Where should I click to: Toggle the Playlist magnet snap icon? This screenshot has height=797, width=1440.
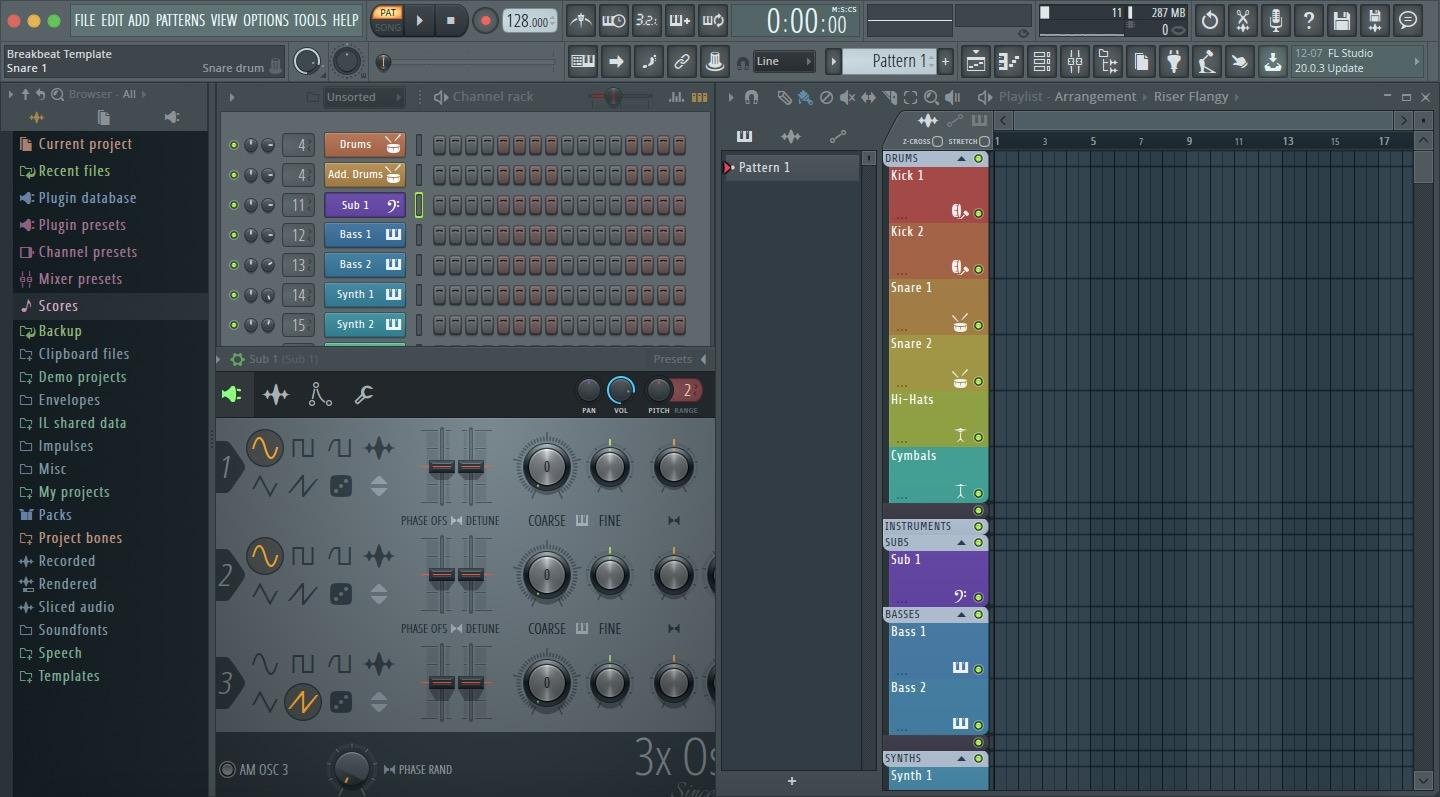click(x=752, y=97)
